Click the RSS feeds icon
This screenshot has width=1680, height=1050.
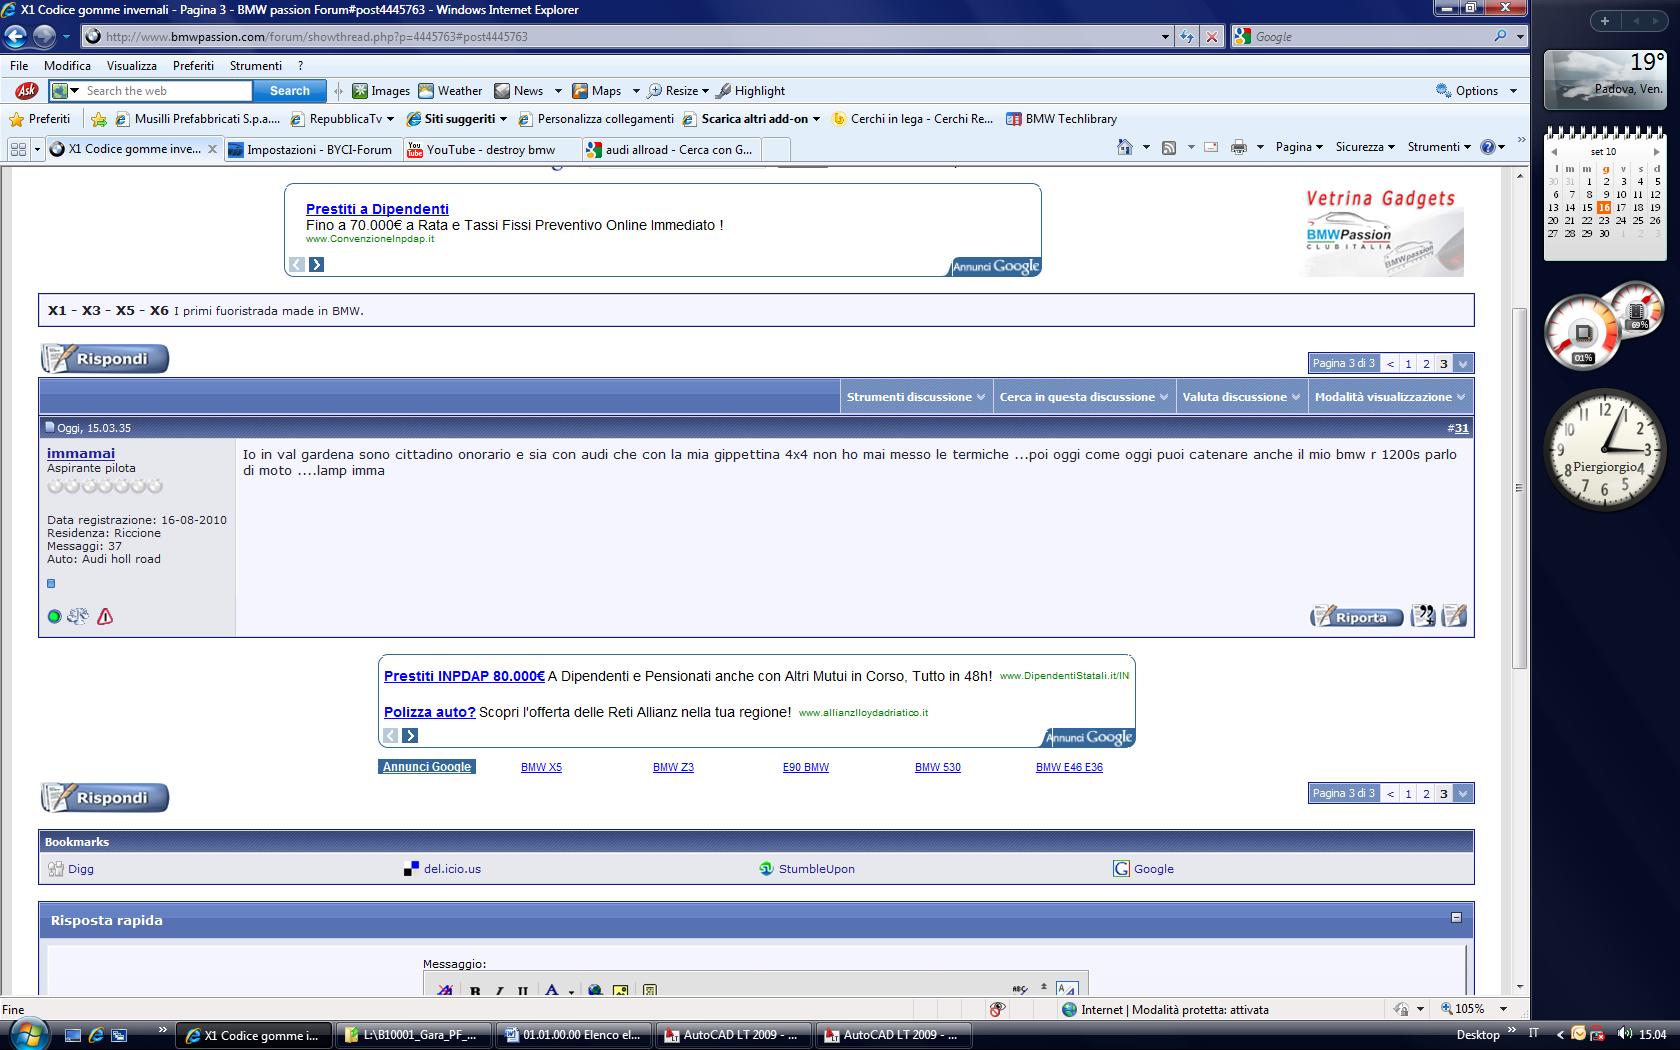tap(1168, 147)
